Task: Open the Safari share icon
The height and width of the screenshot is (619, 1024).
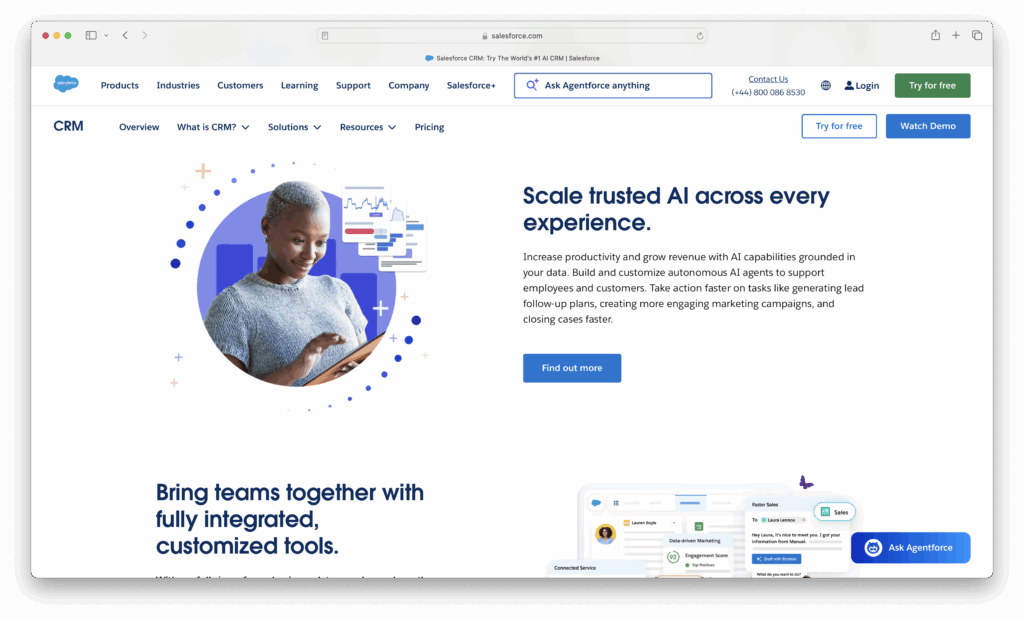Action: [935, 35]
